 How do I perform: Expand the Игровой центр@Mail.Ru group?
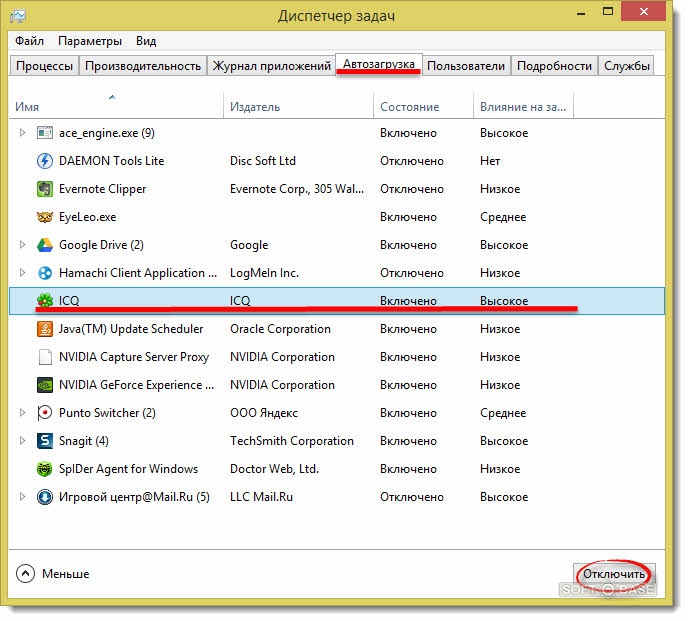pyautogui.click(x=23, y=497)
